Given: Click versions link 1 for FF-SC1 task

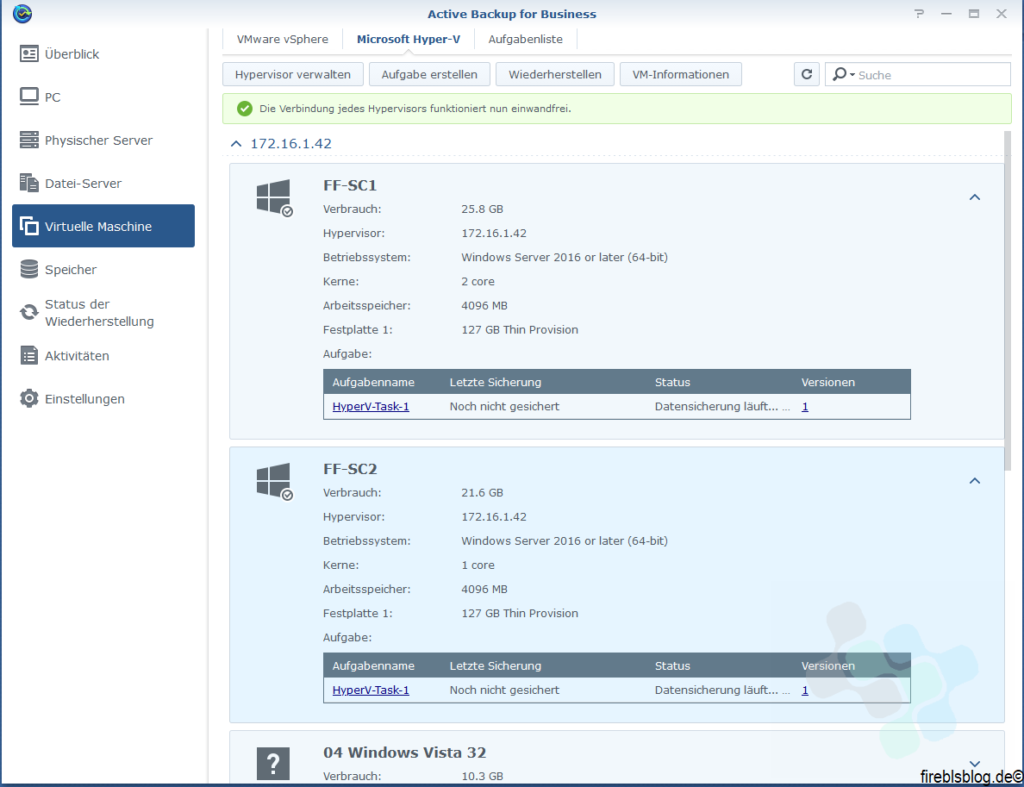Looking at the screenshot, I should [x=805, y=406].
